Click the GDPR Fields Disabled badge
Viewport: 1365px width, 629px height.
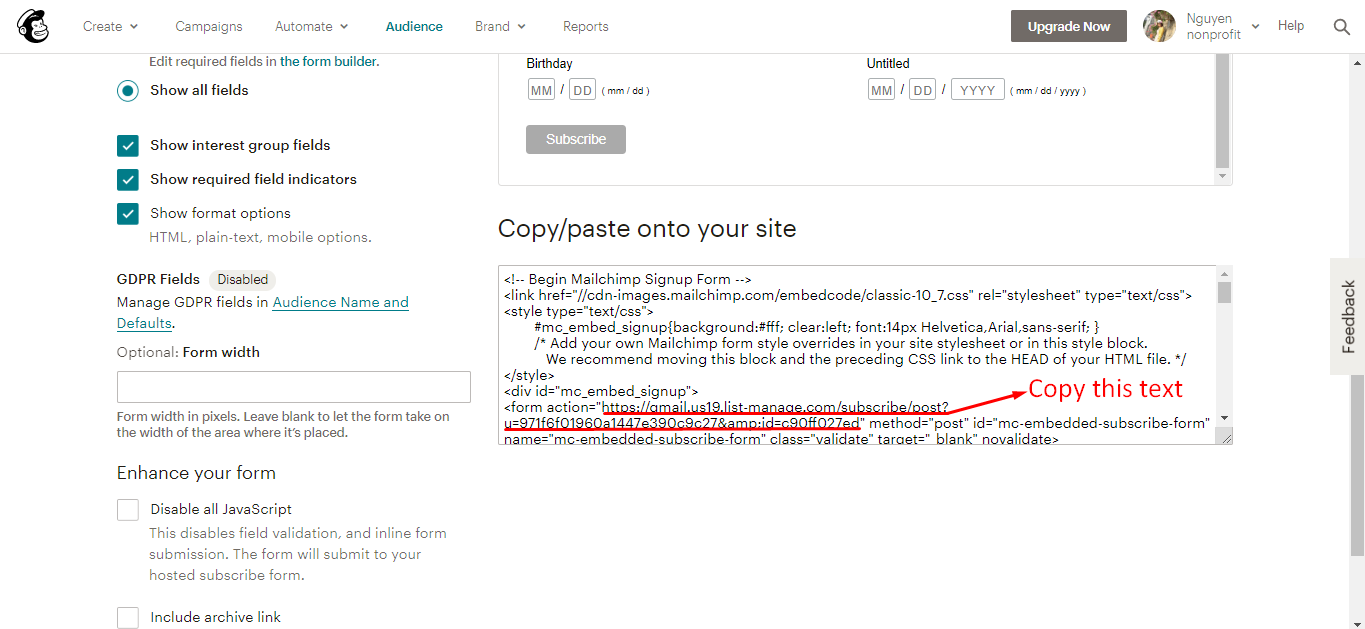(x=243, y=280)
